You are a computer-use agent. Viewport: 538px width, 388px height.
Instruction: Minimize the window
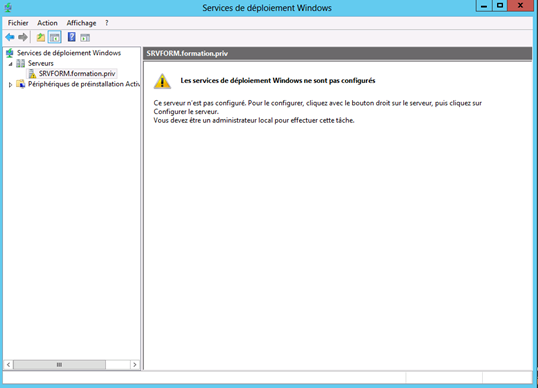(x=484, y=6)
